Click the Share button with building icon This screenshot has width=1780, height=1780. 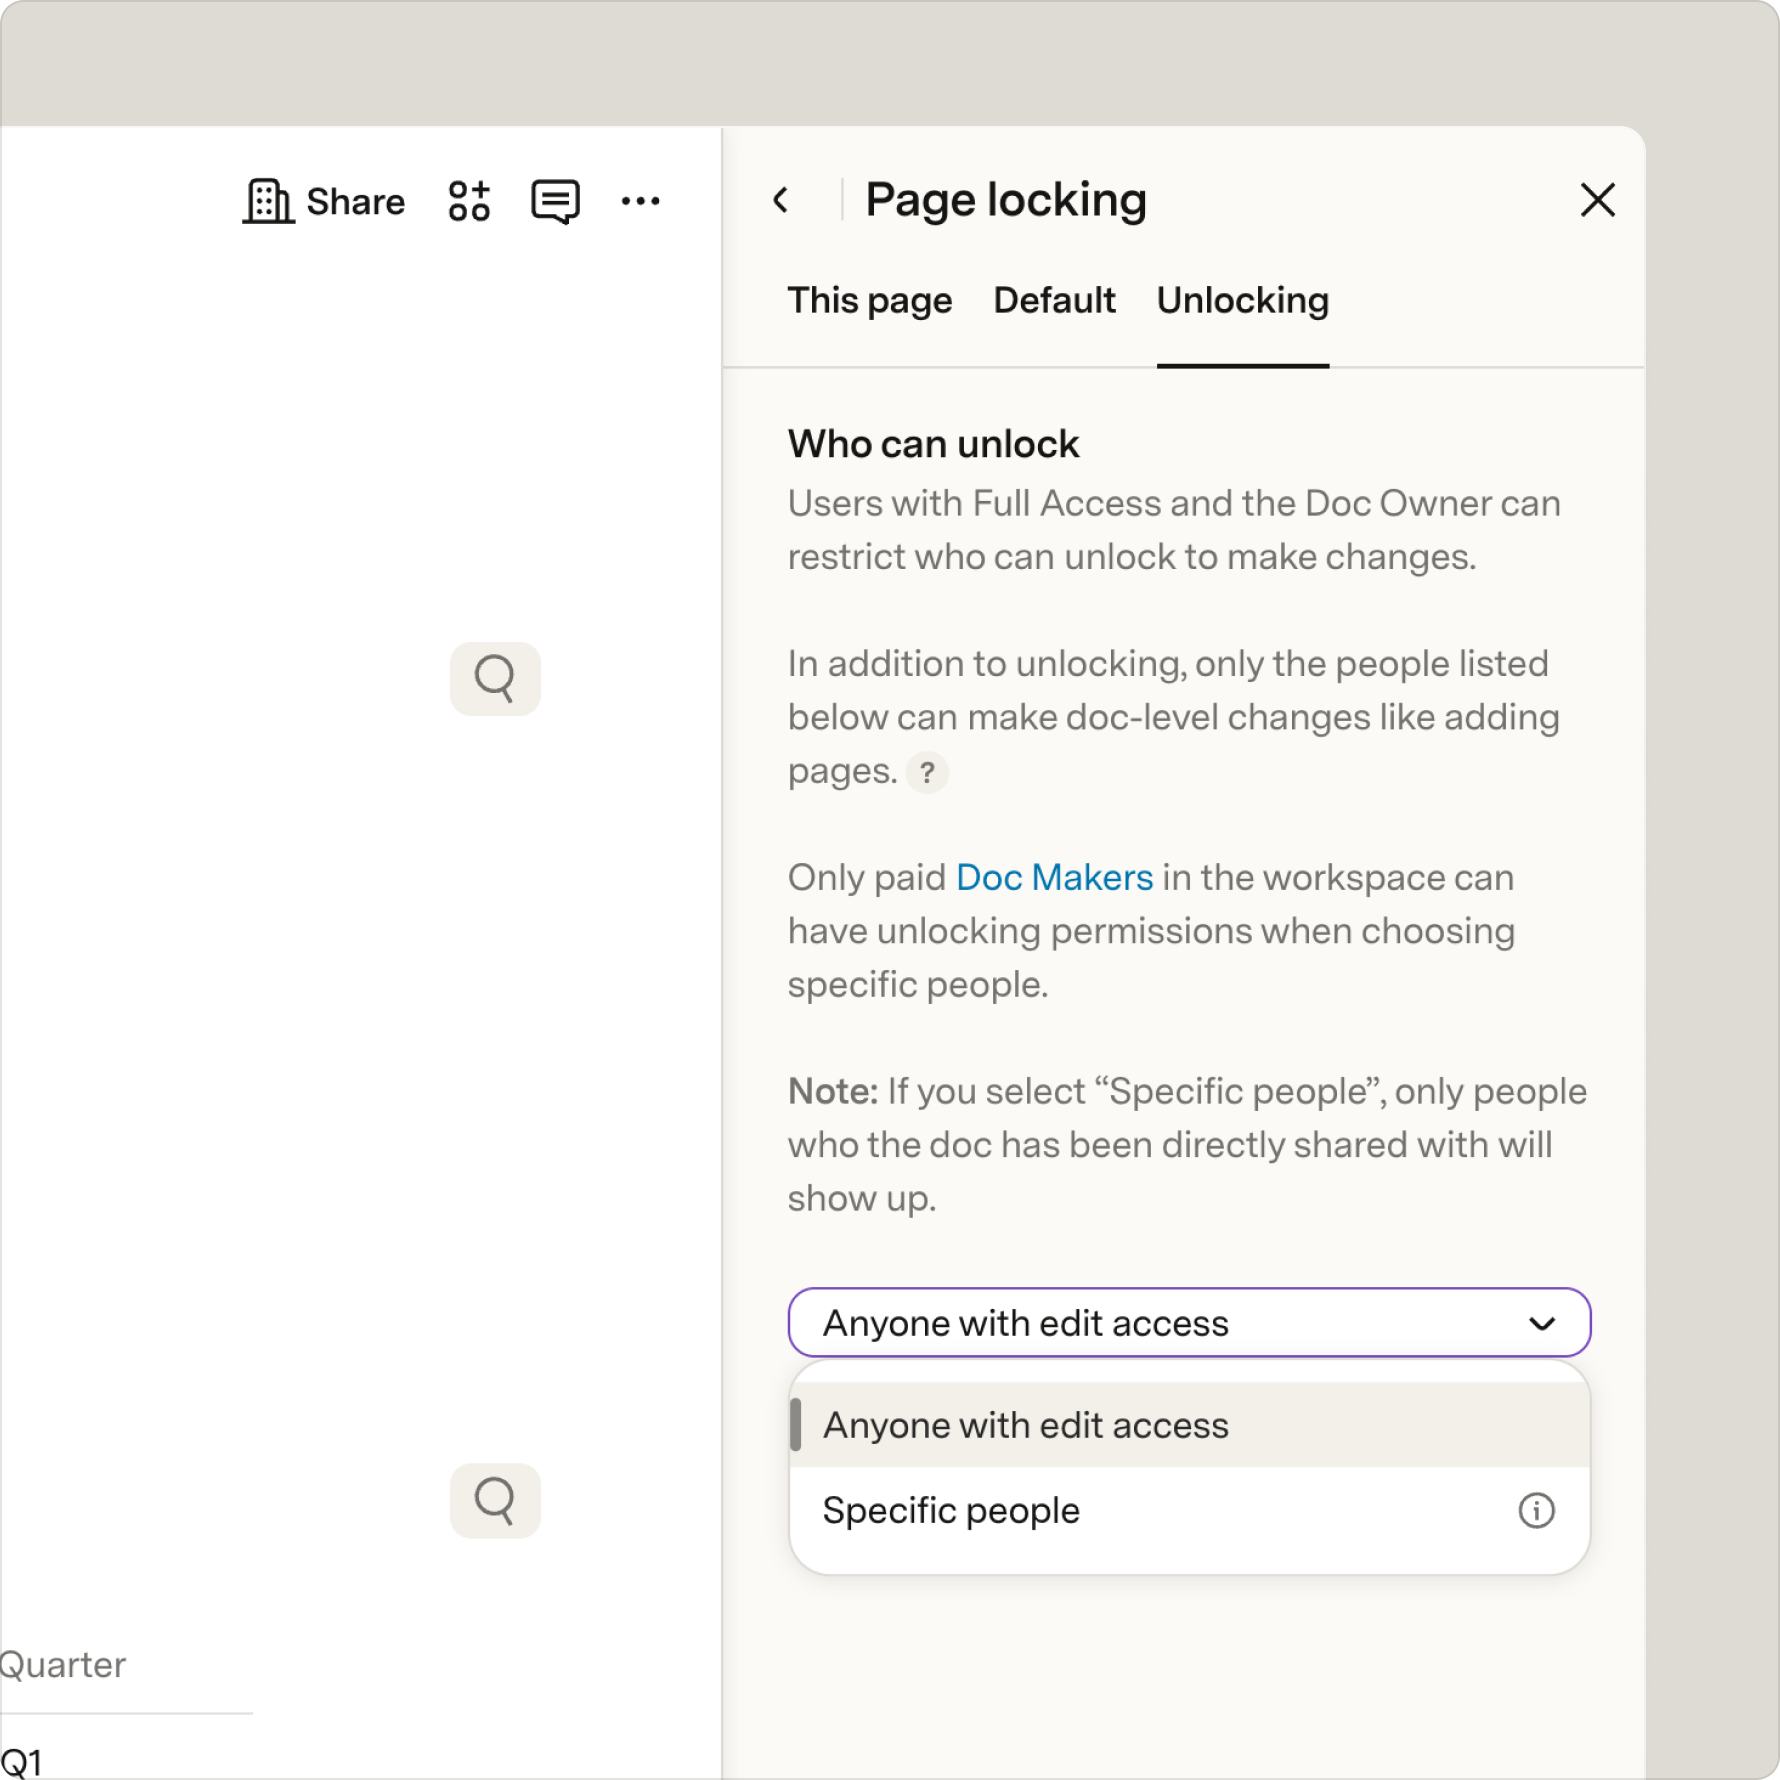point(324,202)
